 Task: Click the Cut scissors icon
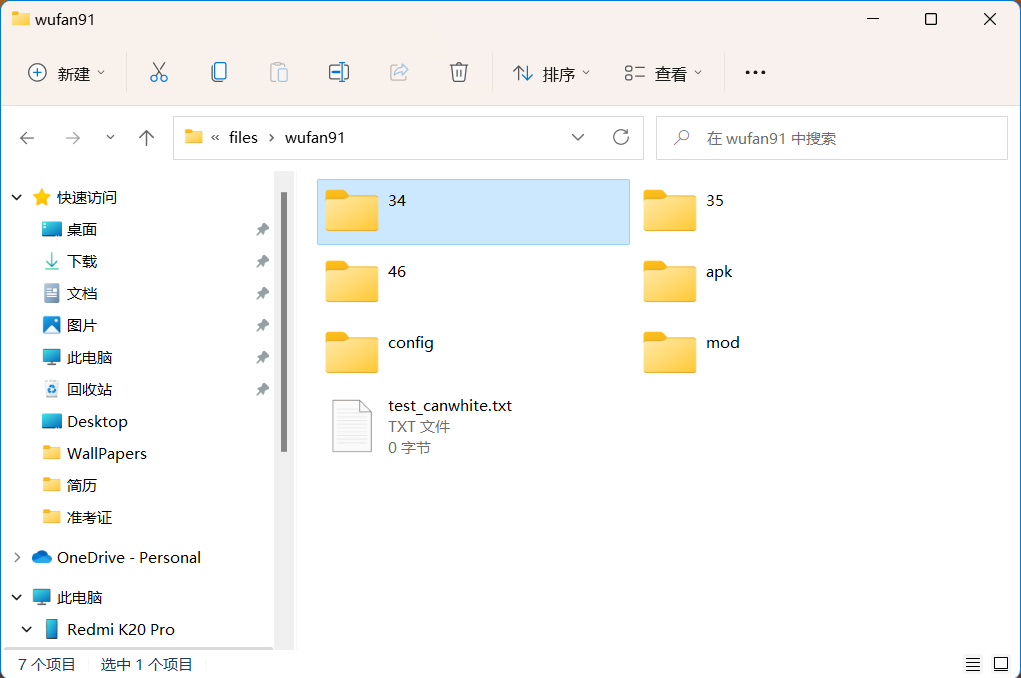(158, 72)
